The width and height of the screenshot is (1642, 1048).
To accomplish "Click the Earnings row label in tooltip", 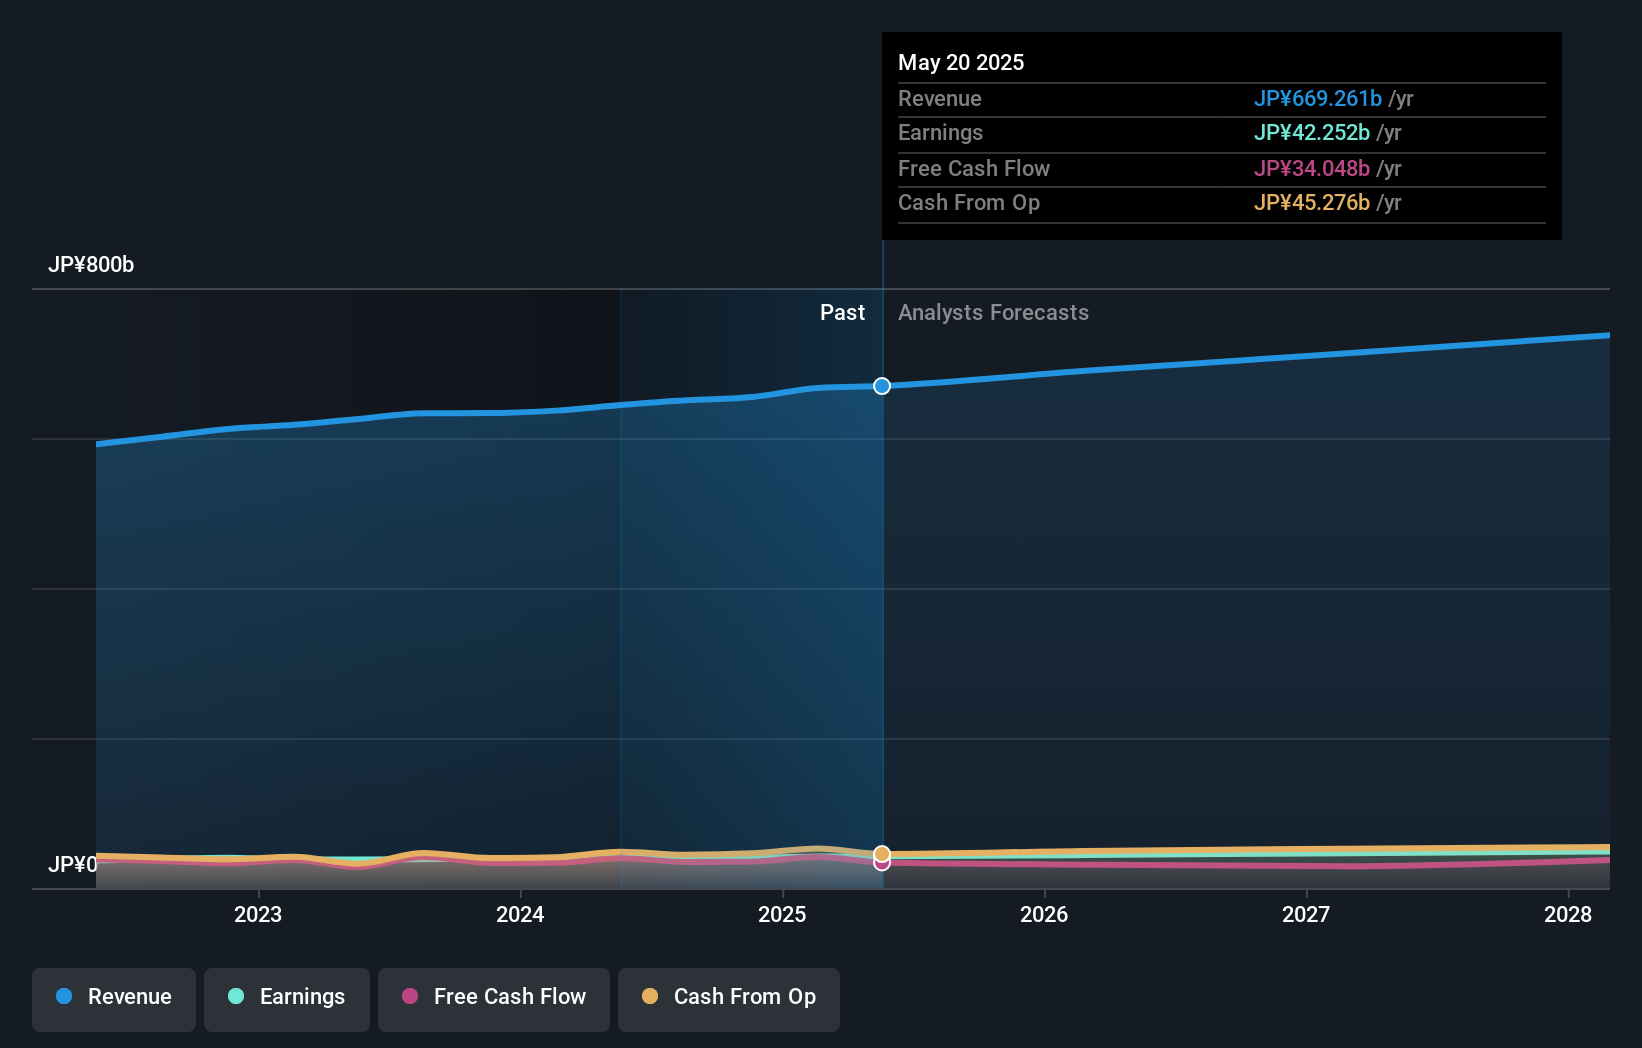I will tap(940, 133).
